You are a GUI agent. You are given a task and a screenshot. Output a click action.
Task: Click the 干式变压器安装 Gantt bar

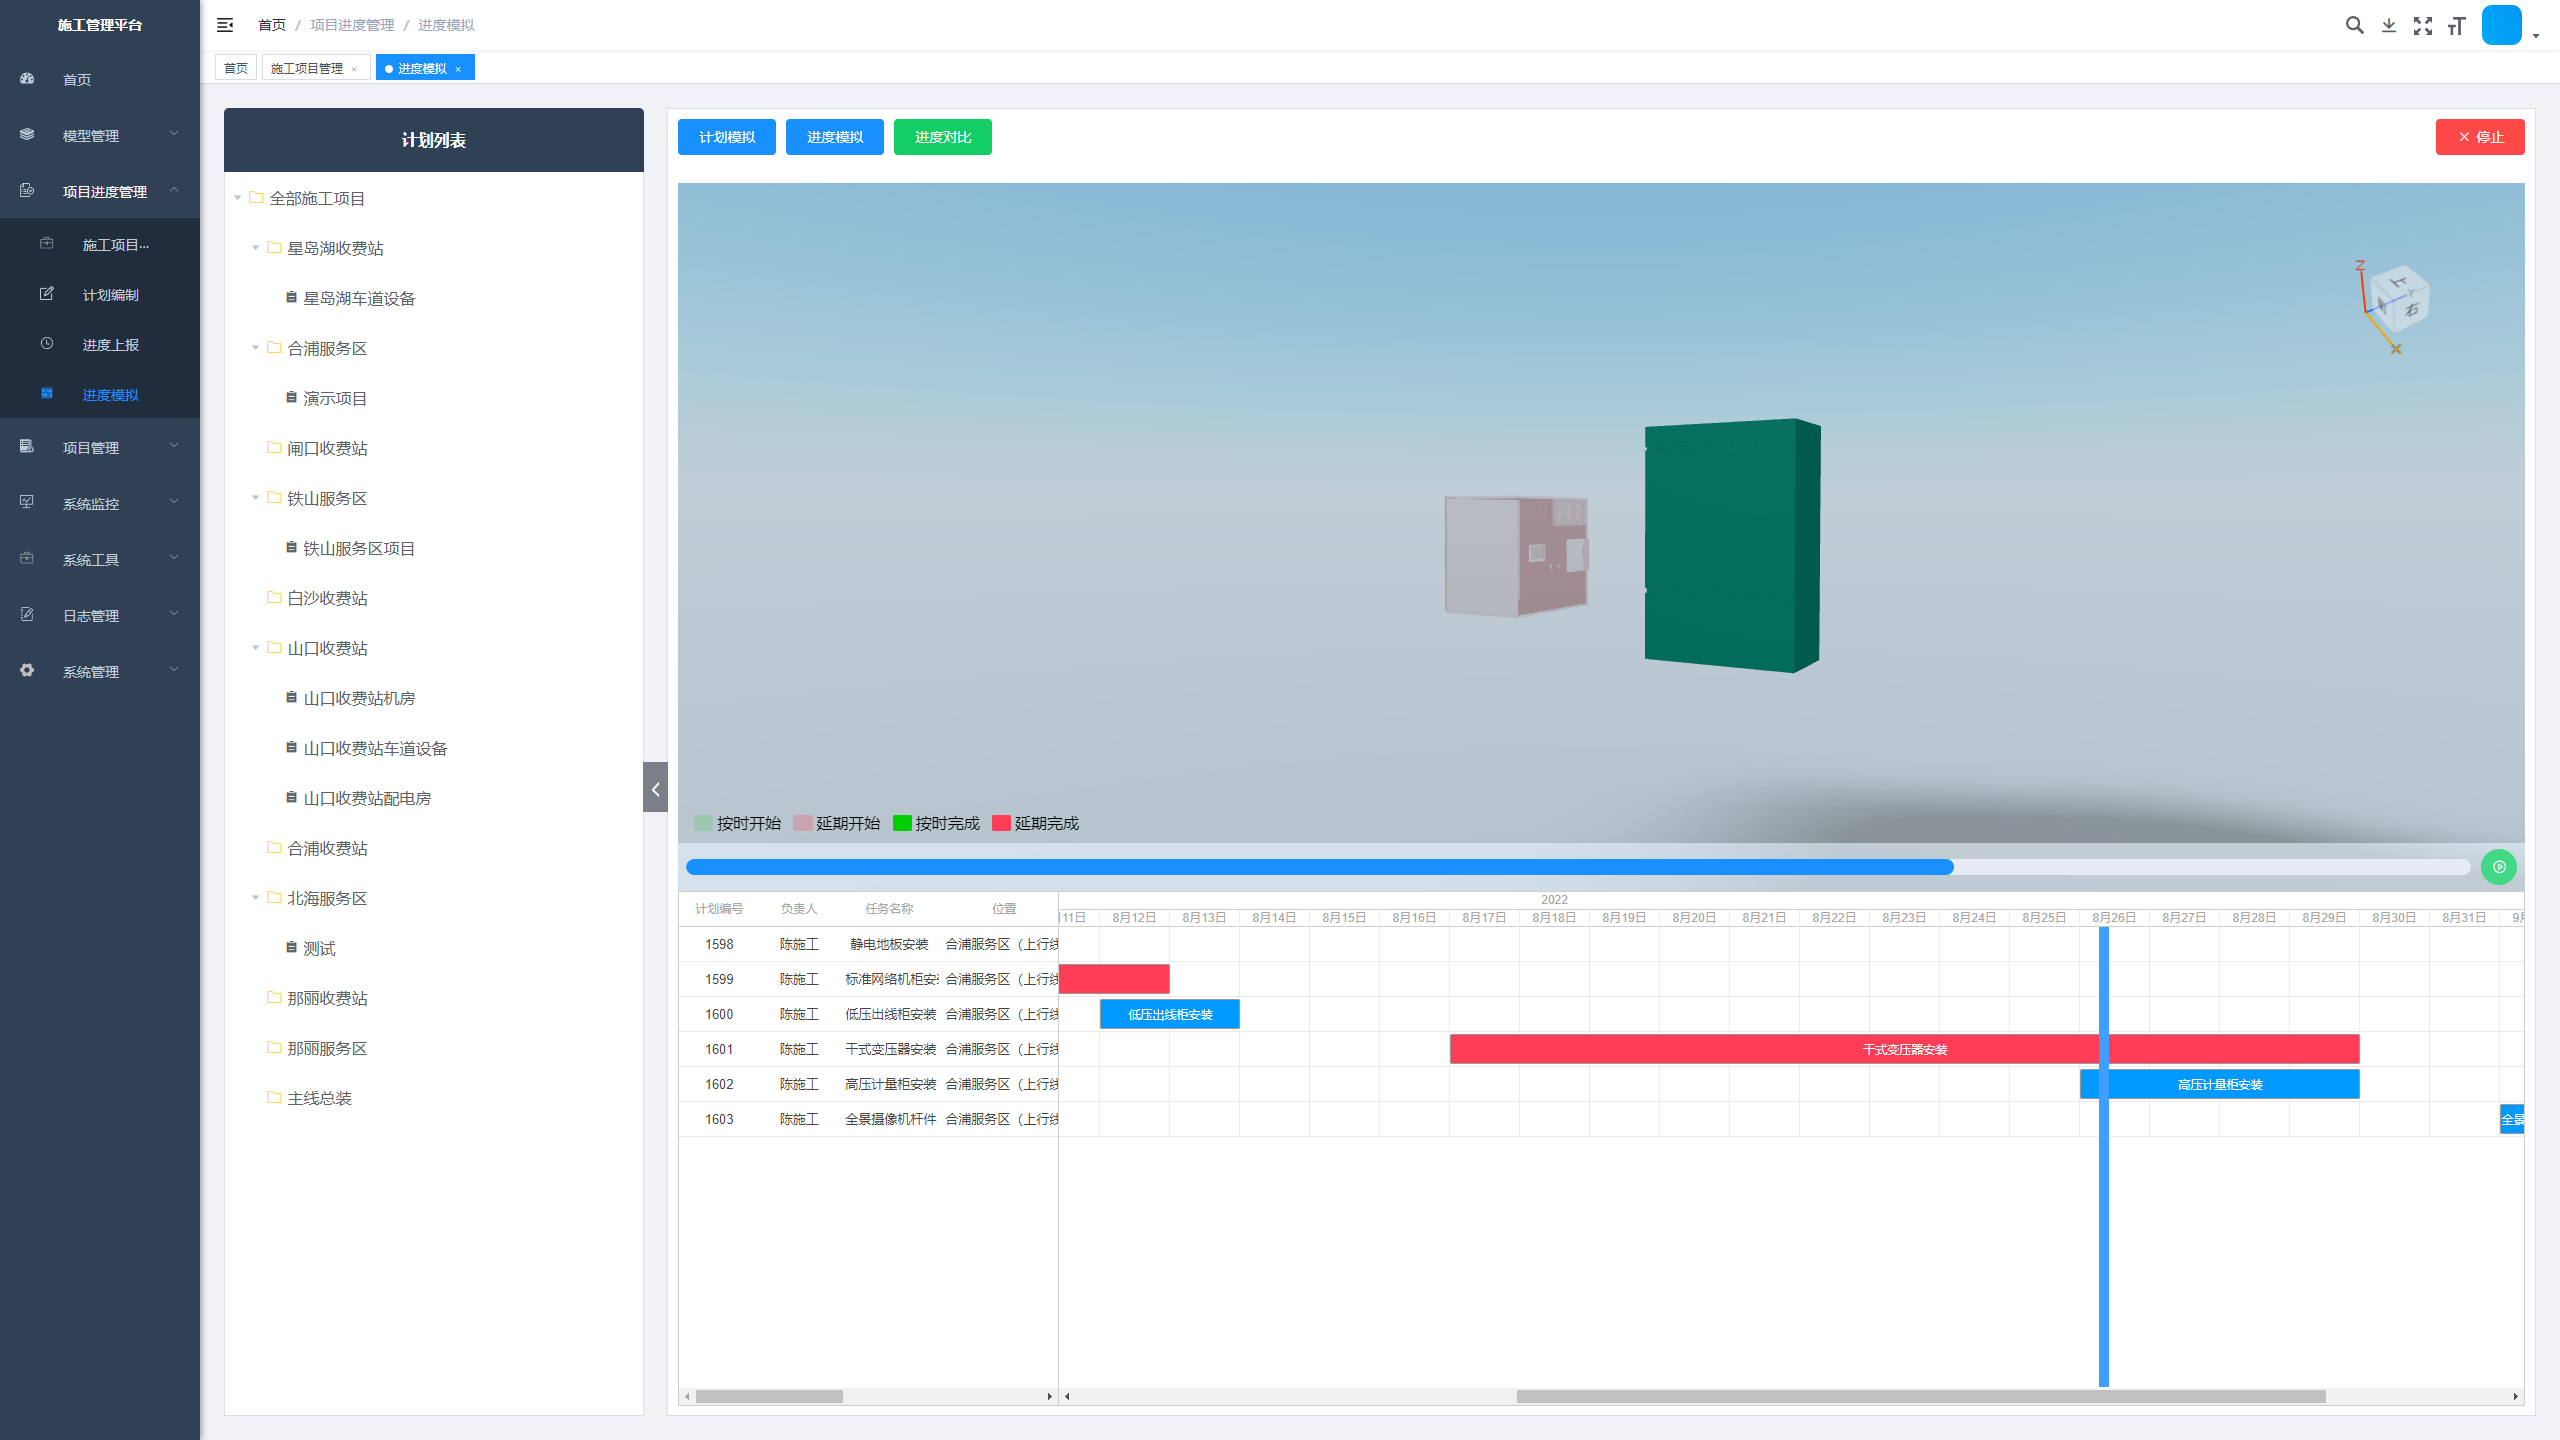click(x=1904, y=1049)
